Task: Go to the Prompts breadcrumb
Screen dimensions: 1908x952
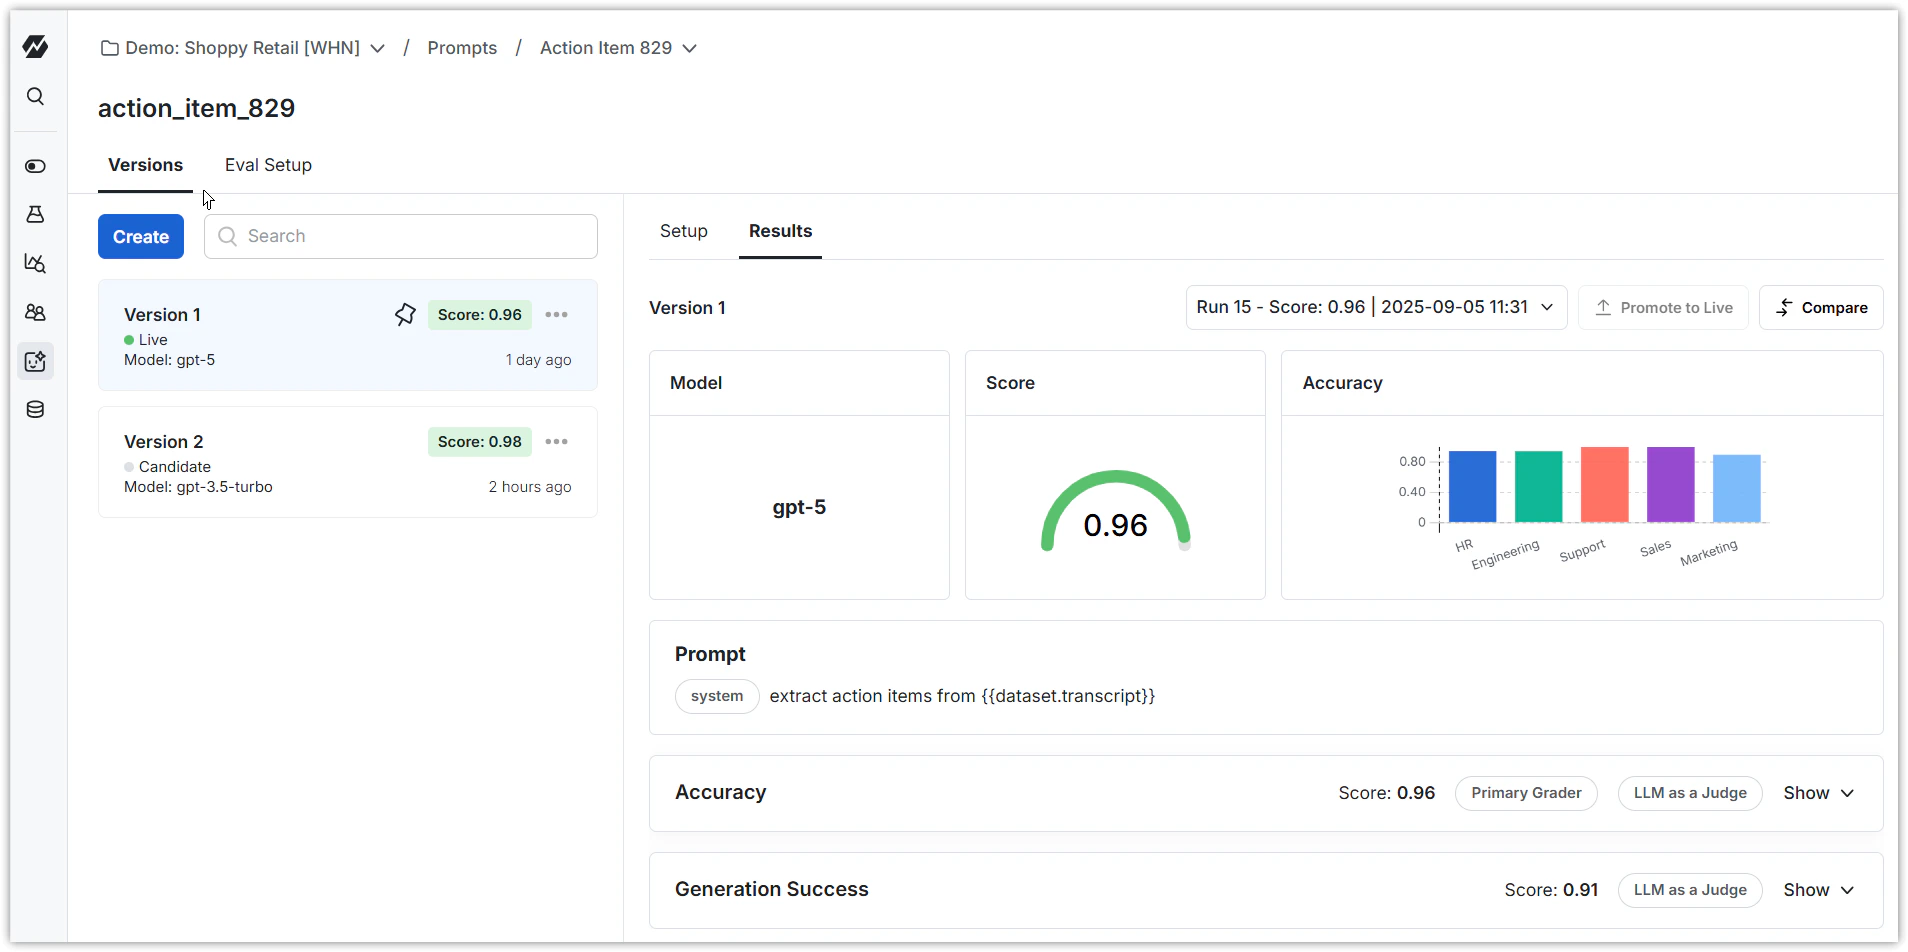Action: 462,48
